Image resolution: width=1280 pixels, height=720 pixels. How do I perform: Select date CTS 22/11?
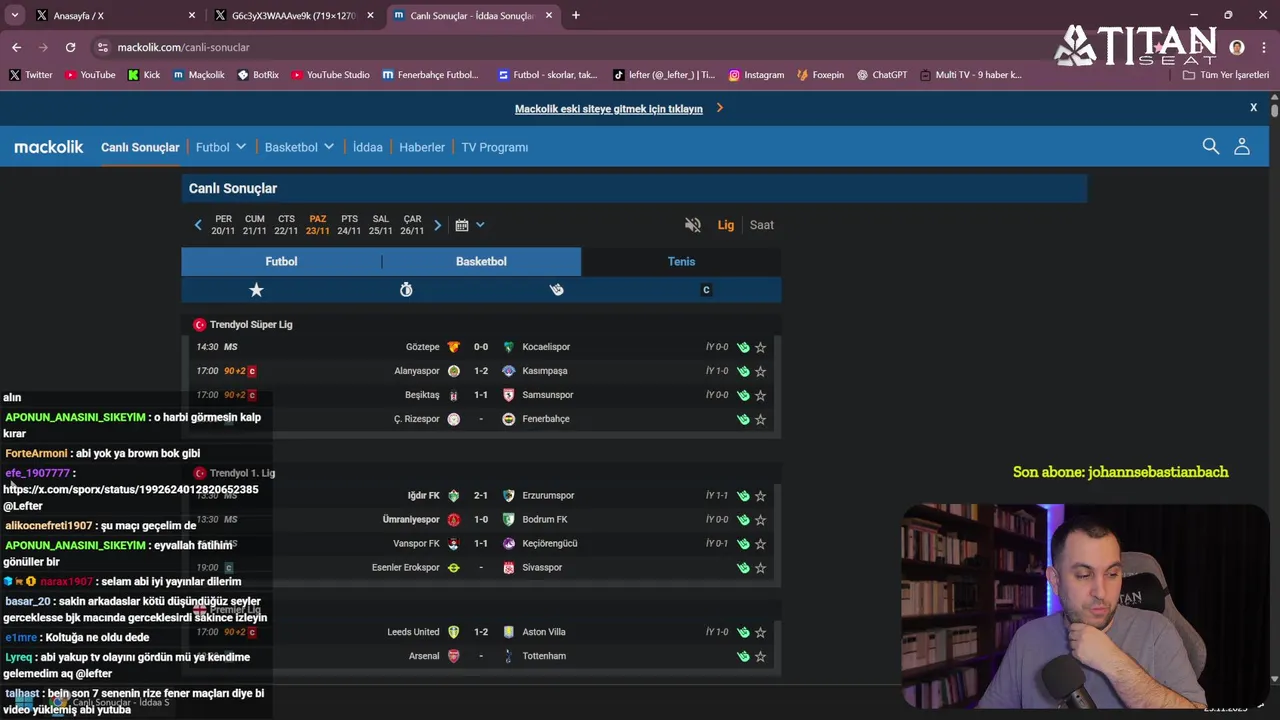tap(286, 225)
